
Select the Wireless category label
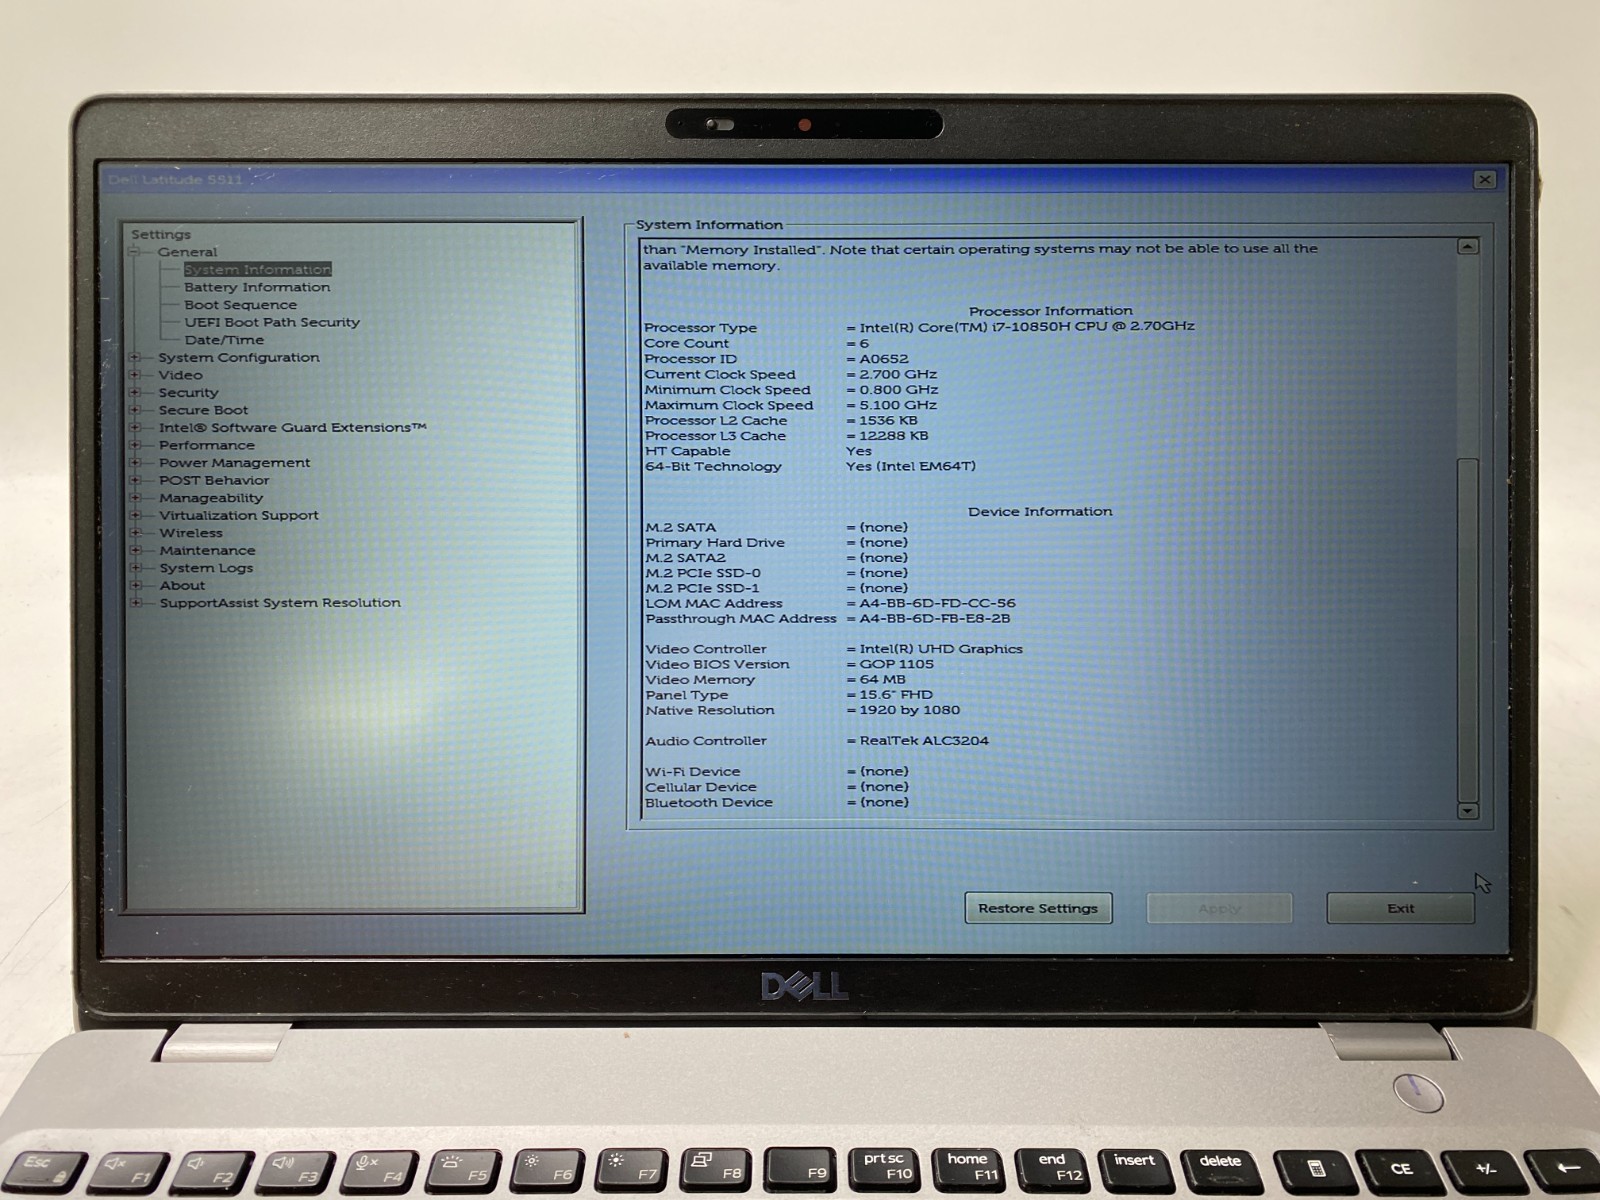191,533
